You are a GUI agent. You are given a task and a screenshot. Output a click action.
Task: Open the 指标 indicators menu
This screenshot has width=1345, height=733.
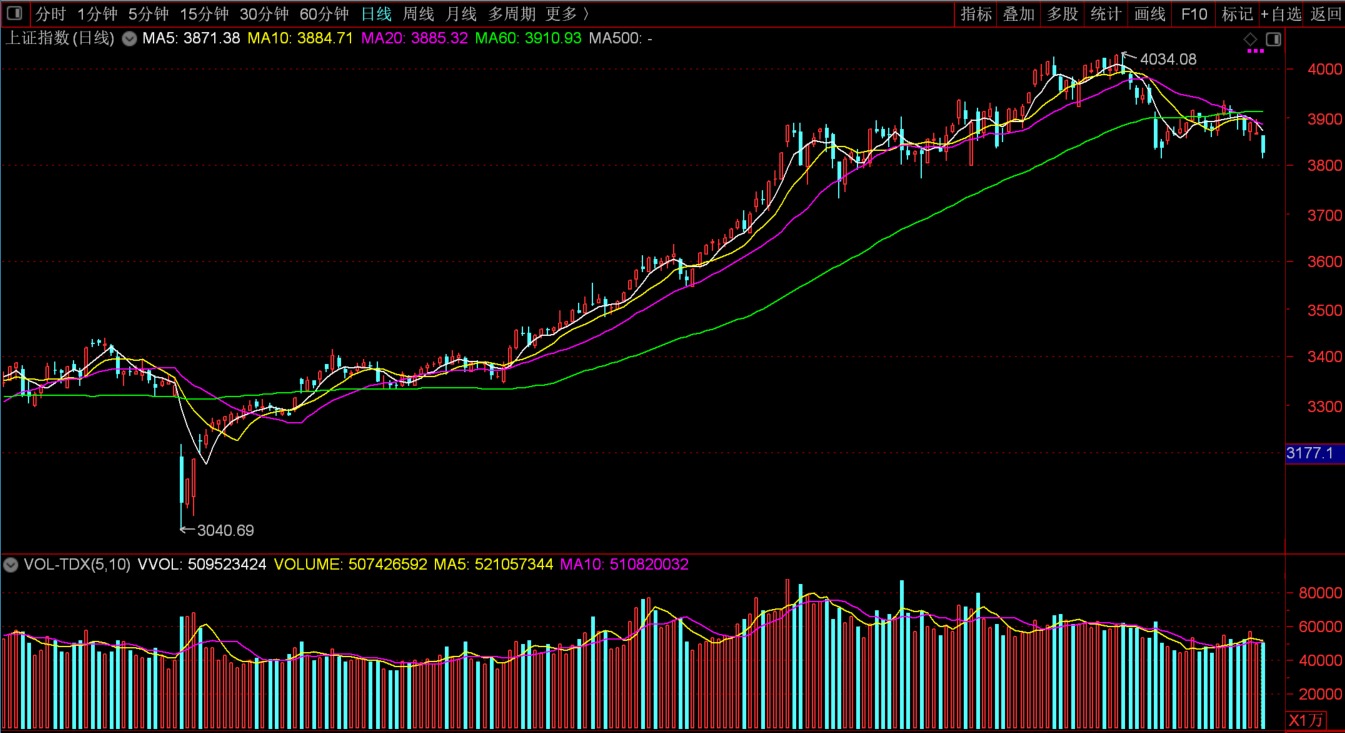(976, 14)
